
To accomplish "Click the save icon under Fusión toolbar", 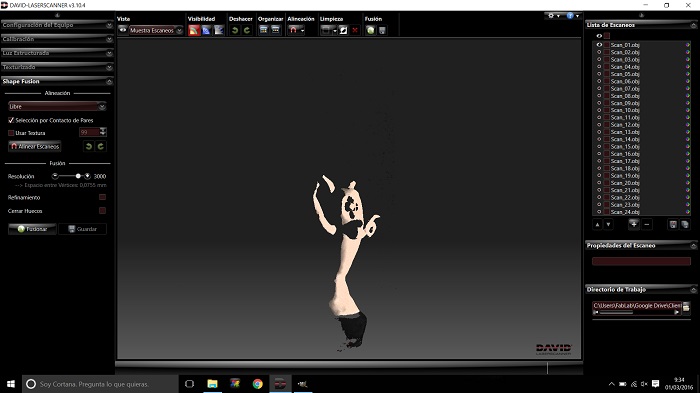I will click(383, 30).
